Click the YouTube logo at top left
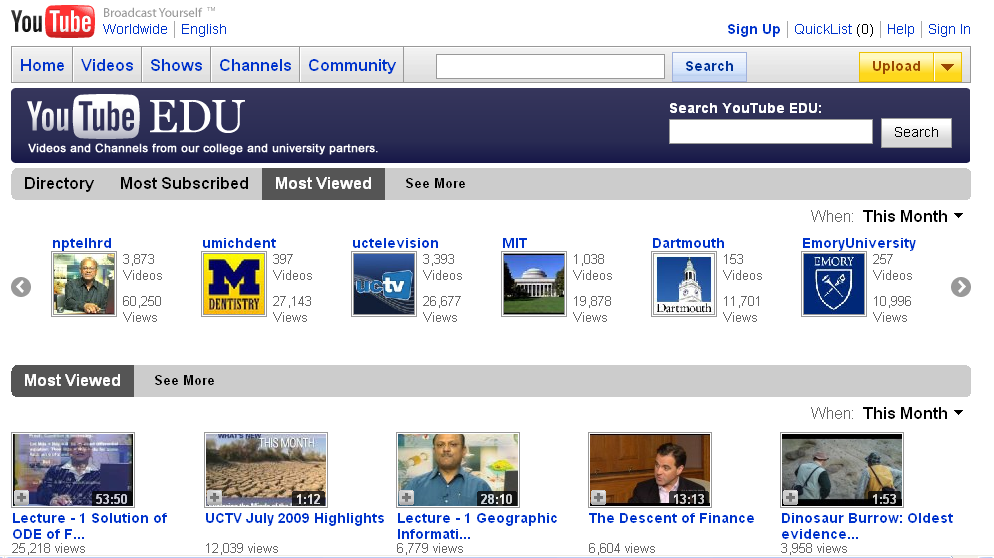 [53, 21]
